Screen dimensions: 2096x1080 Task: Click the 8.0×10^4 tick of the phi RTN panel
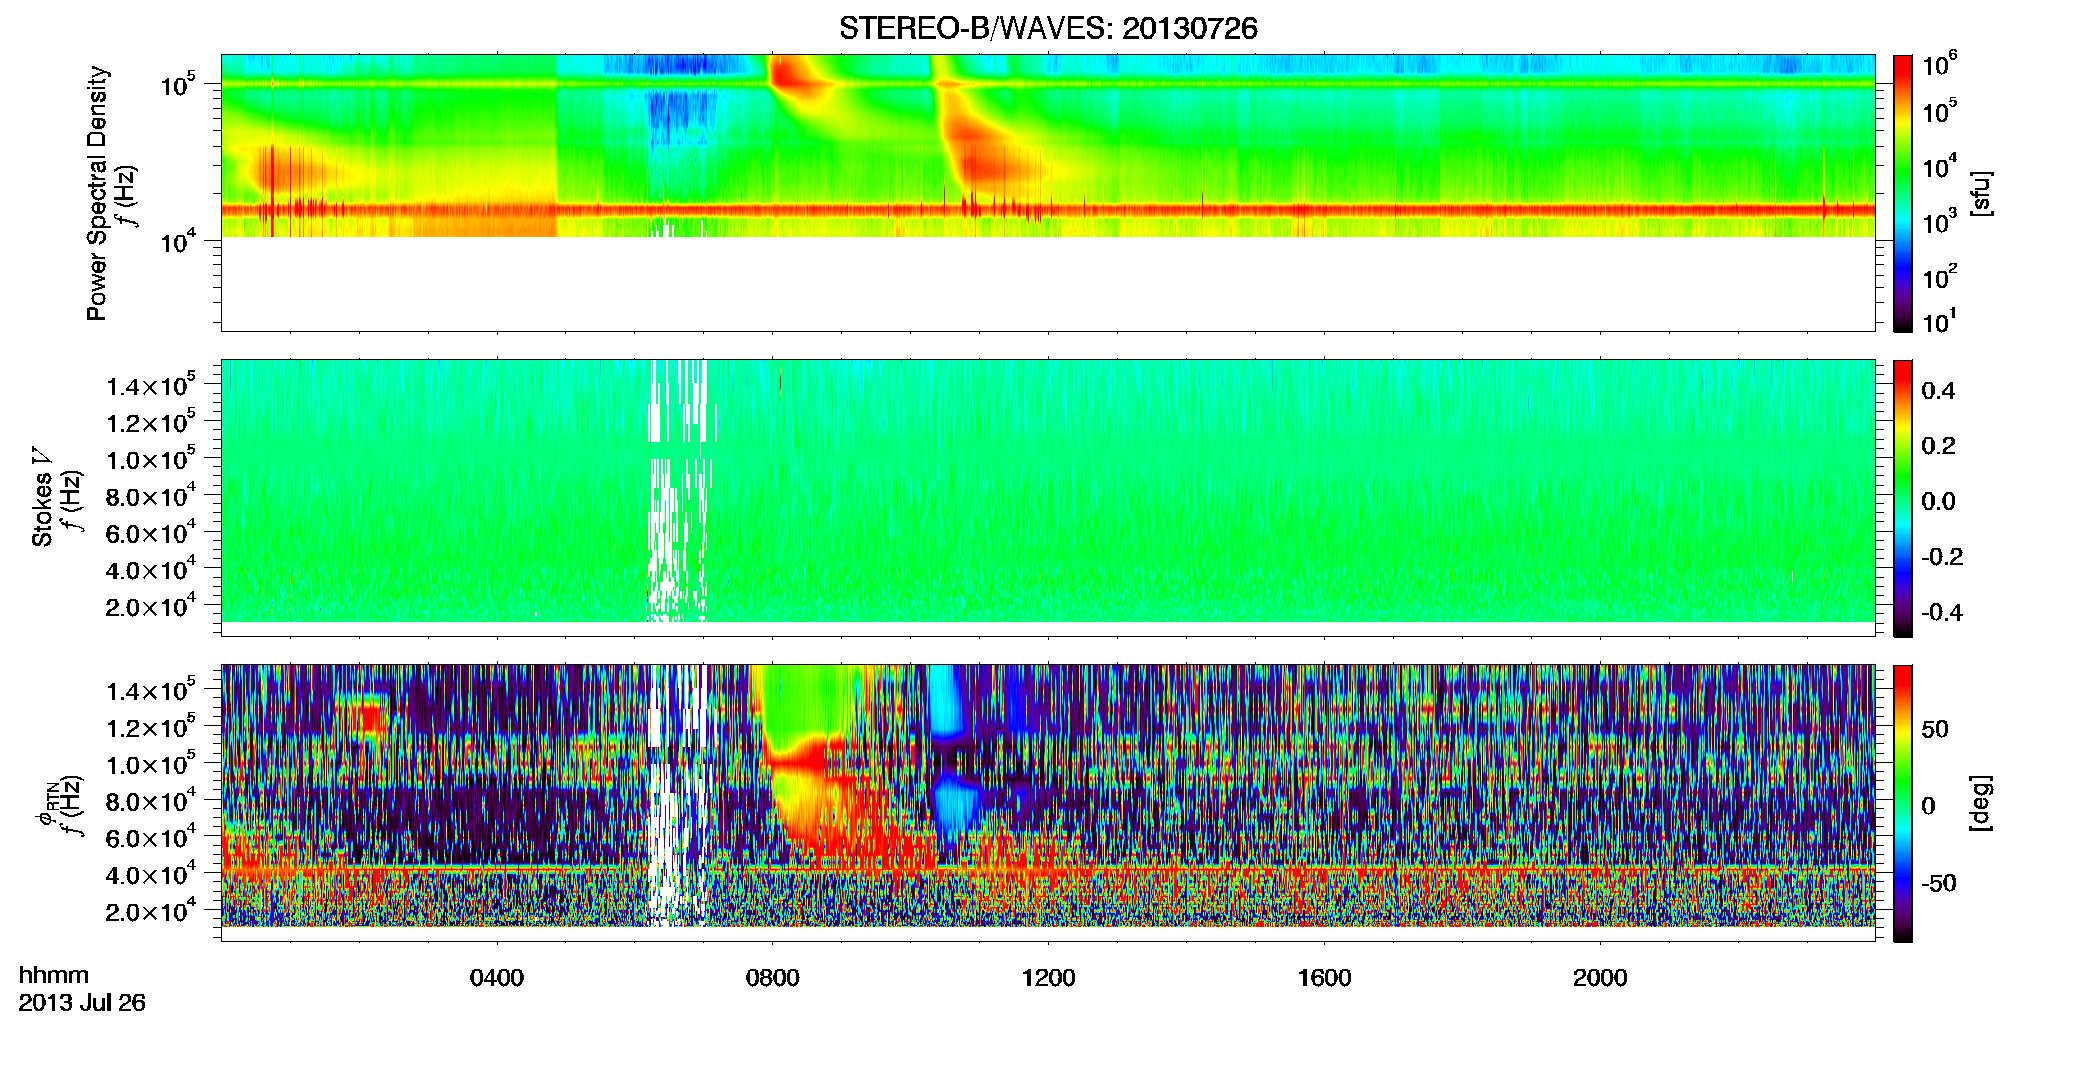coord(151,800)
